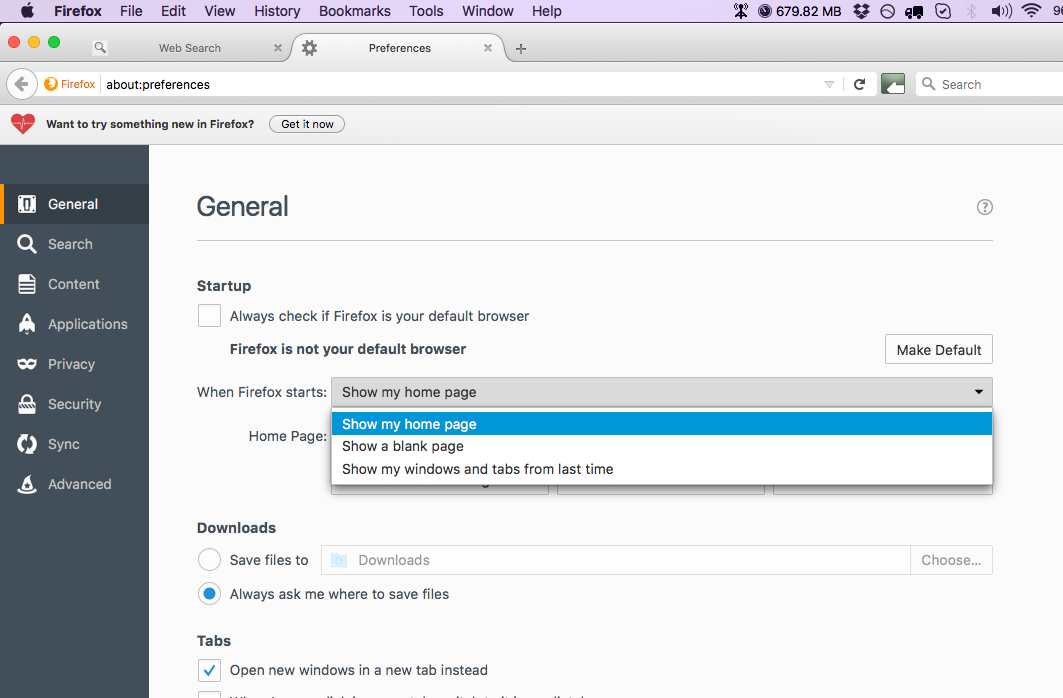This screenshot has height=698, width=1063.
Task: Click Choose... for download folder
Action: point(951,560)
